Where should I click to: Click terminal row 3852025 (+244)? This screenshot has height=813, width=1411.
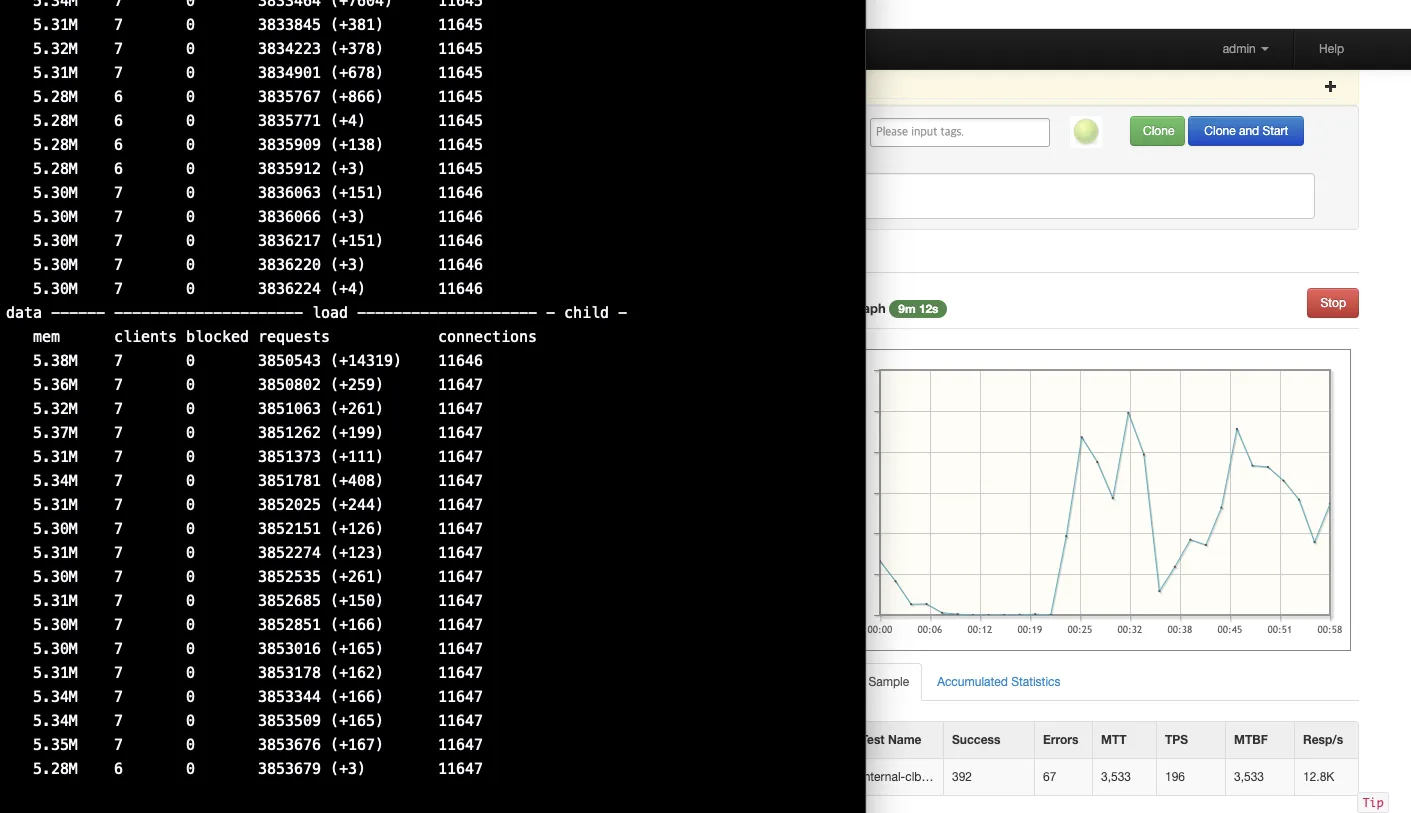[258, 505]
